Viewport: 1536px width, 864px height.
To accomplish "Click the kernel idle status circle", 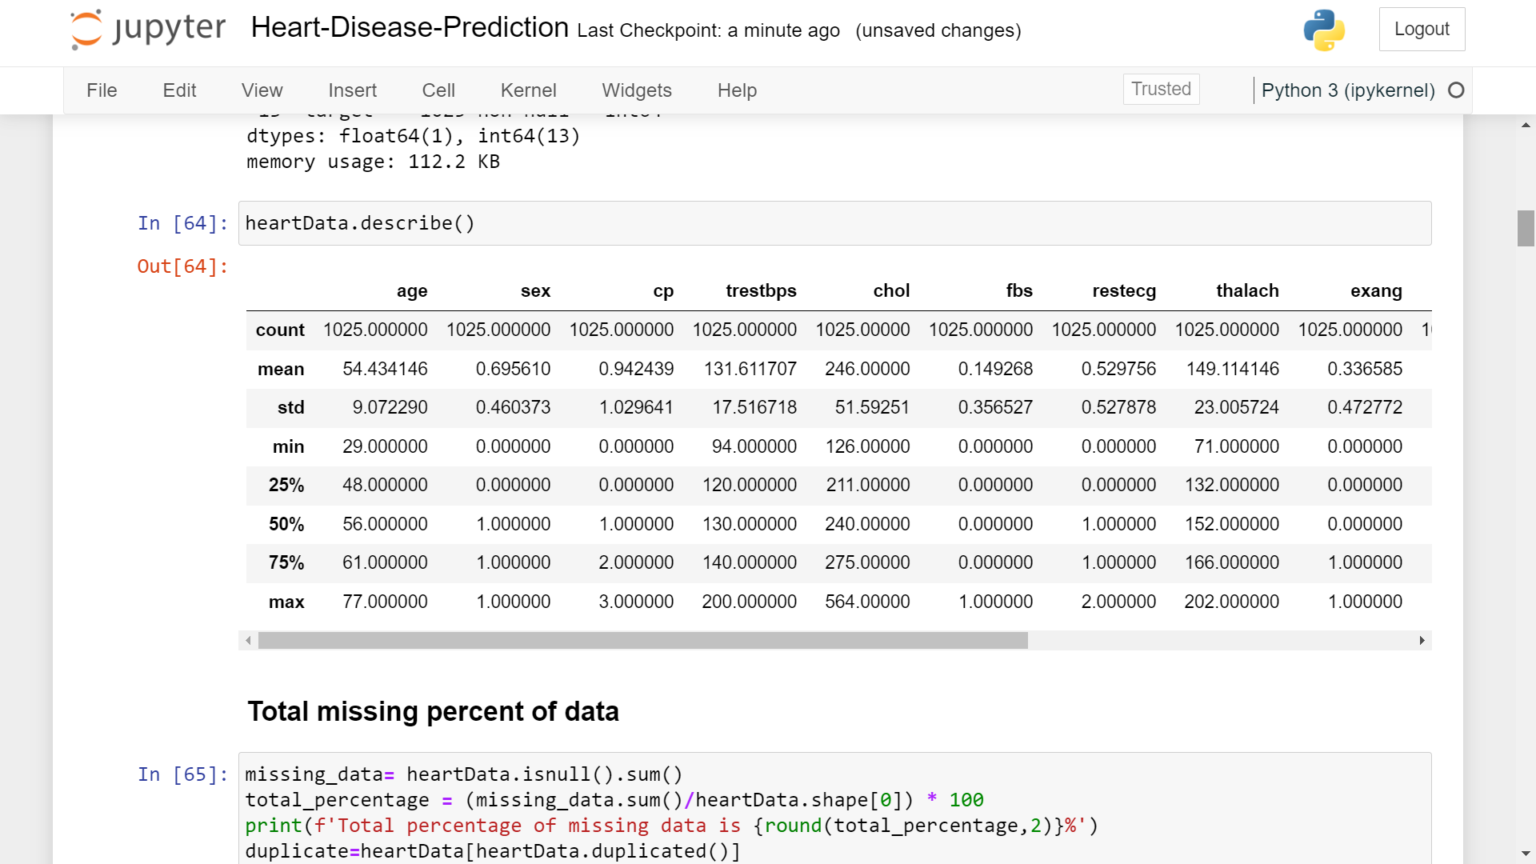I will pyautogui.click(x=1456, y=90).
